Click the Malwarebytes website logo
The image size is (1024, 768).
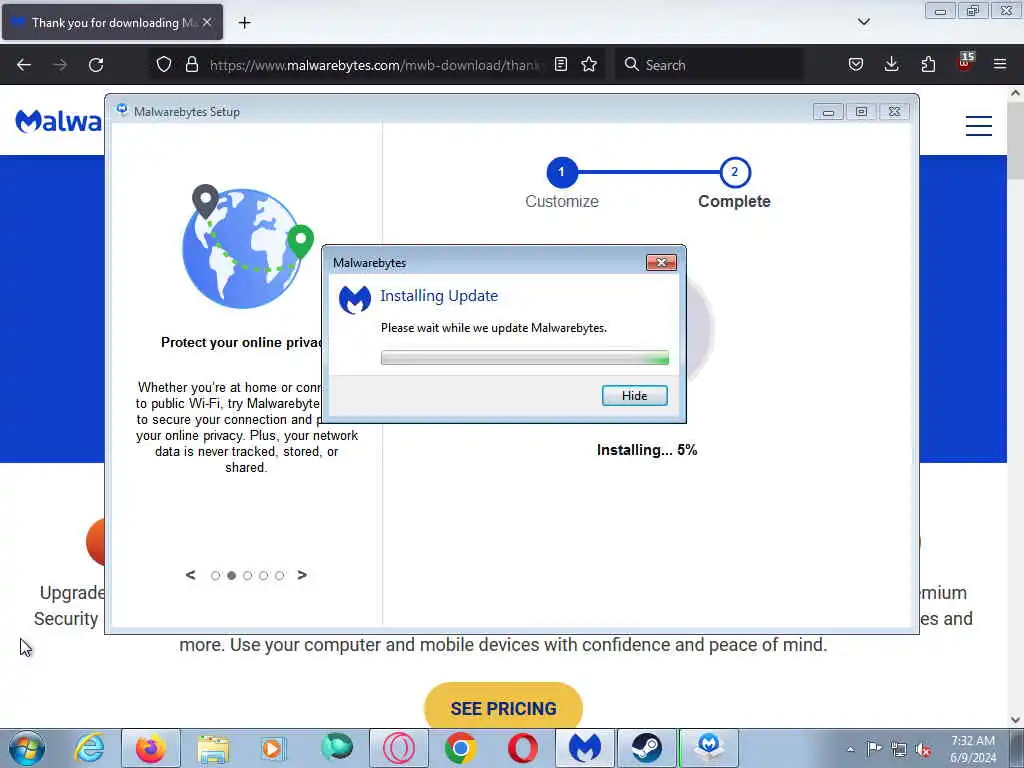click(x=59, y=121)
